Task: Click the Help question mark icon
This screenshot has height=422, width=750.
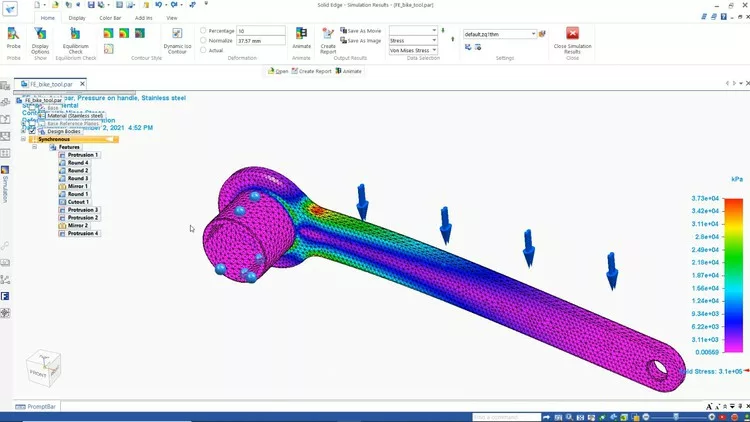Action: [724, 17]
